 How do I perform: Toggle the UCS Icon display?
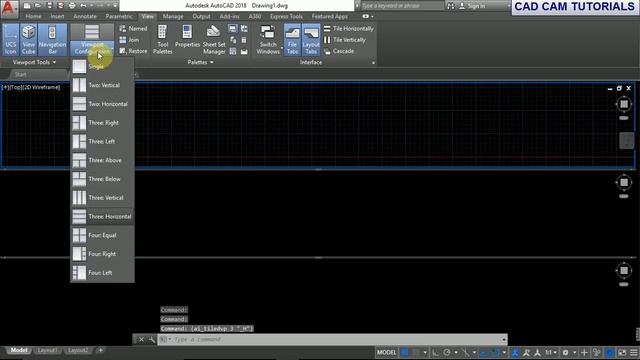point(11,39)
